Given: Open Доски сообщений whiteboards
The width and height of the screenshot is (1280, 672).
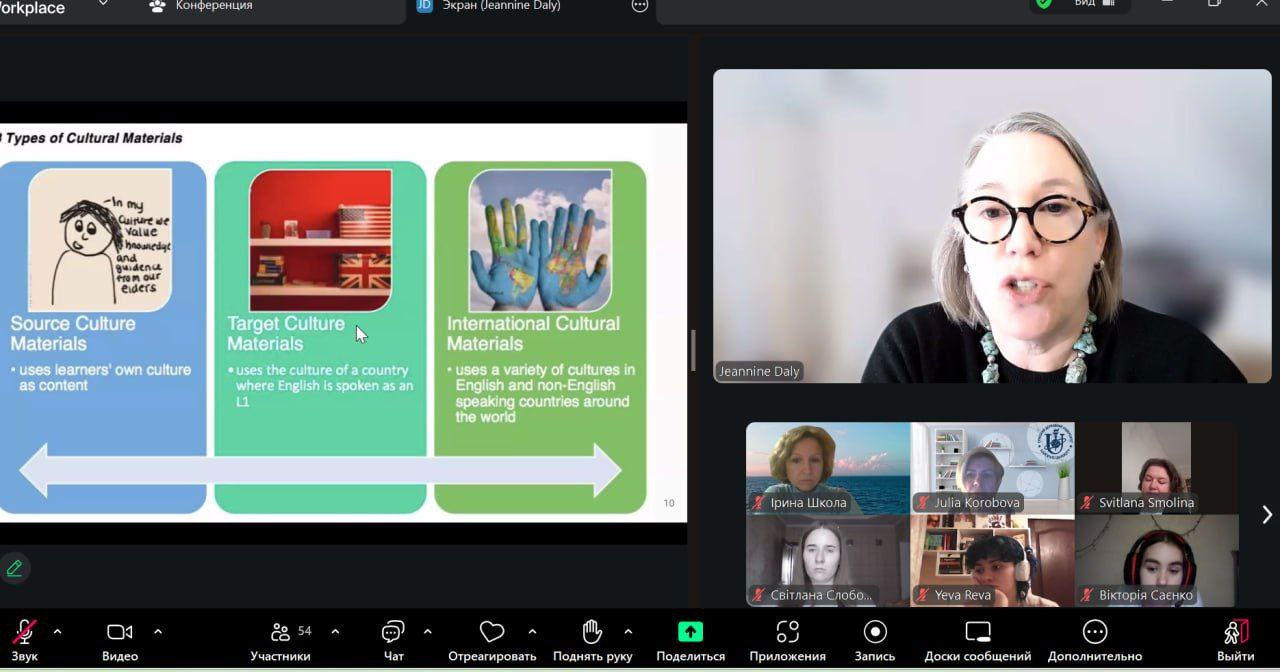Looking at the screenshot, I should [977, 632].
